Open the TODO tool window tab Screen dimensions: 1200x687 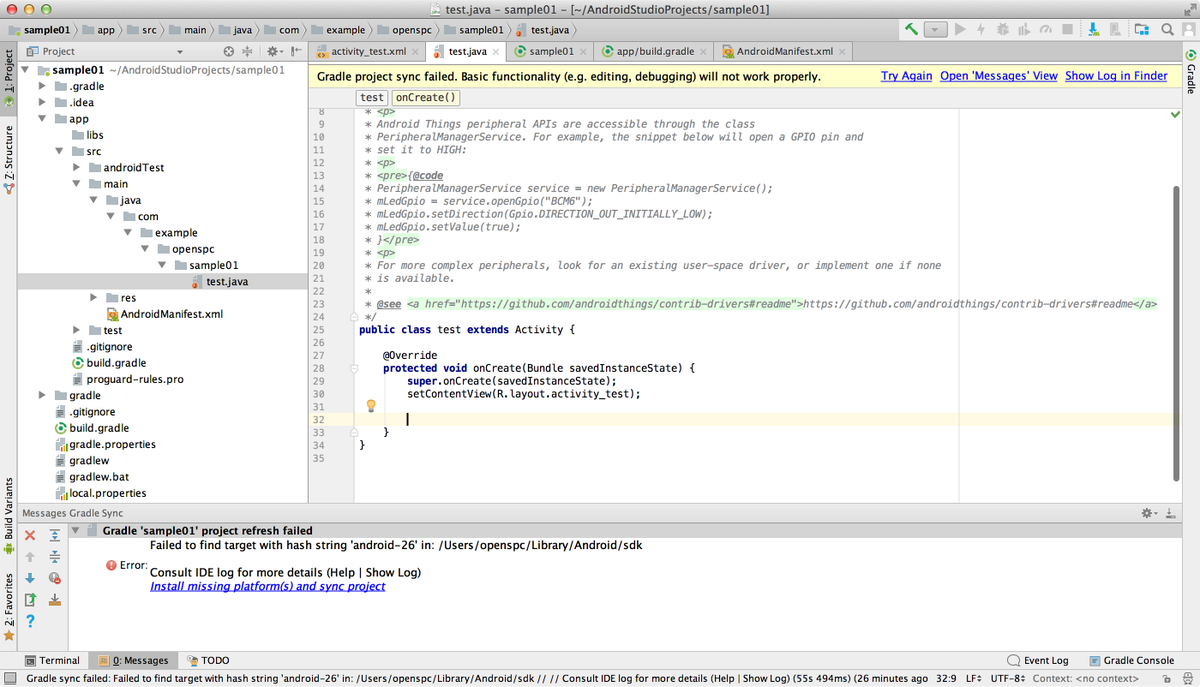pyautogui.click(x=208, y=660)
